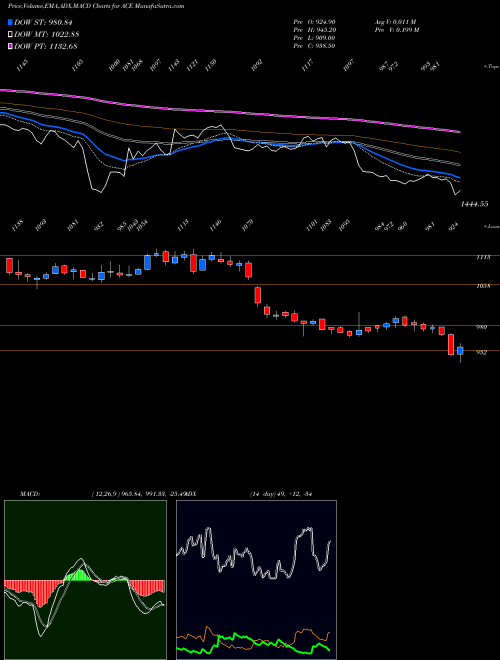This screenshot has width=500, height=660.
Task: Click the MACD: panel heading
Action: point(29,494)
